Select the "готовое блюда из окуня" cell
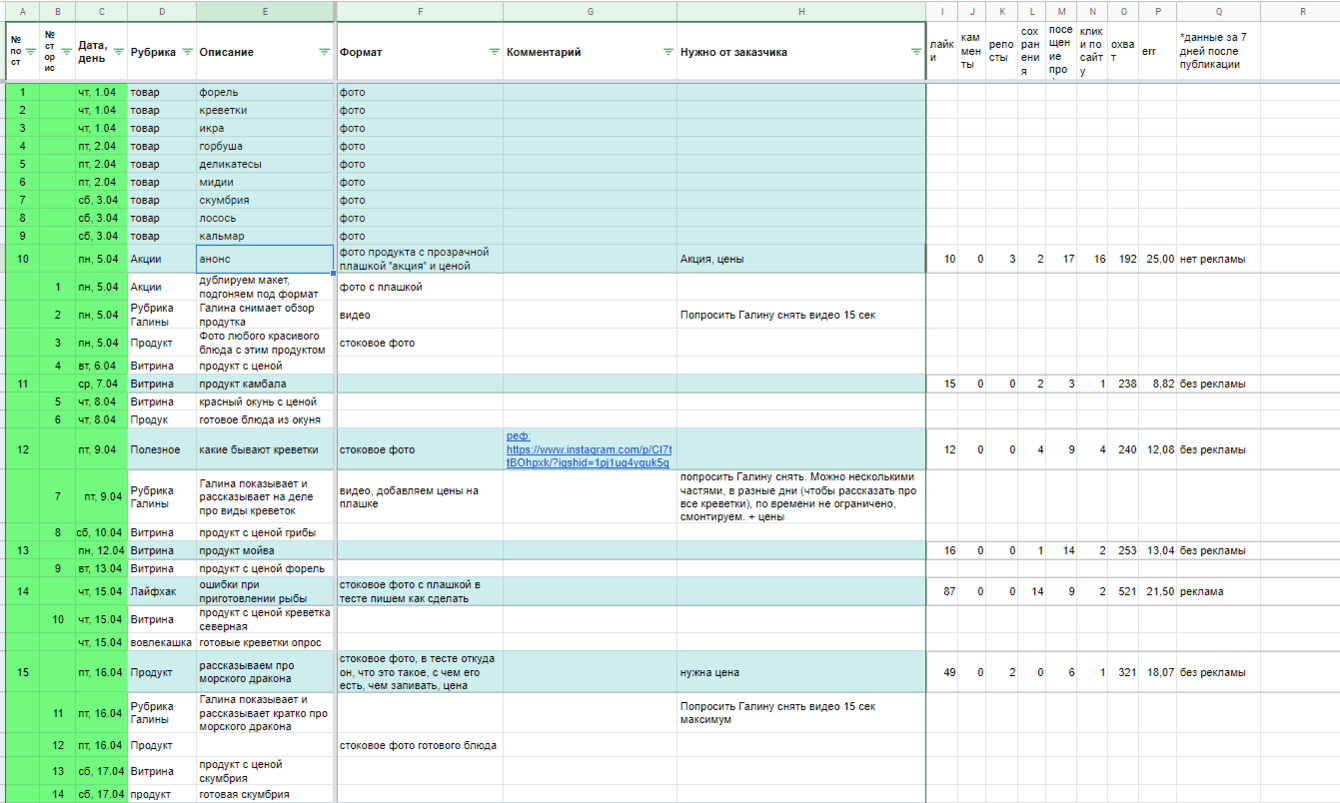The image size is (1340, 803). [x=265, y=419]
